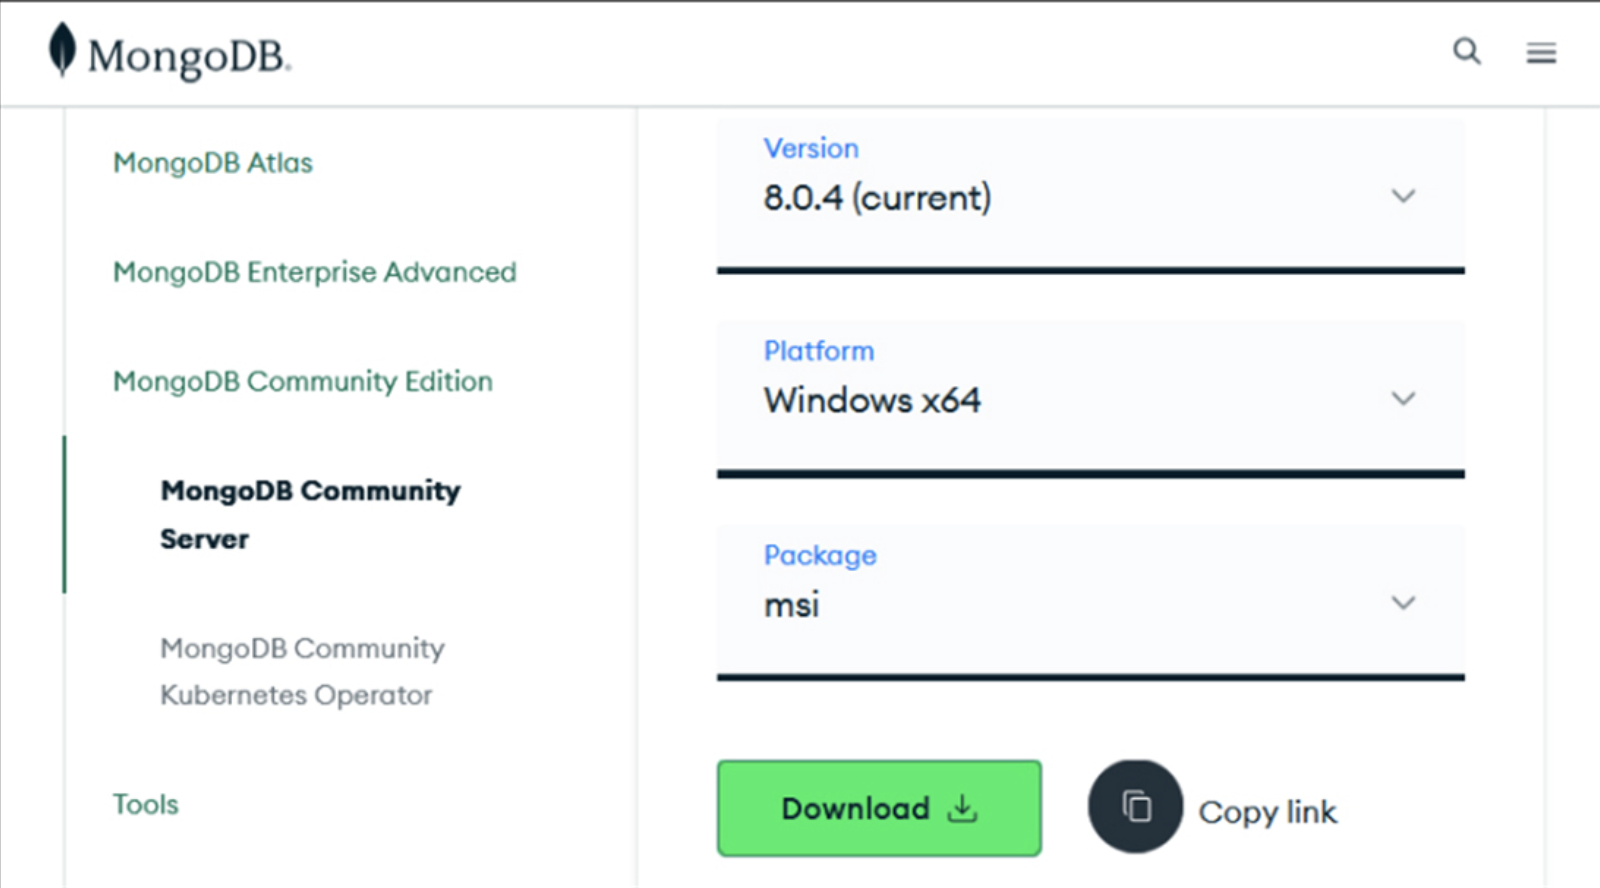This screenshot has width=1600, height=888.
Task: Select MongoDB Community Server item
Action: [310, 515]
